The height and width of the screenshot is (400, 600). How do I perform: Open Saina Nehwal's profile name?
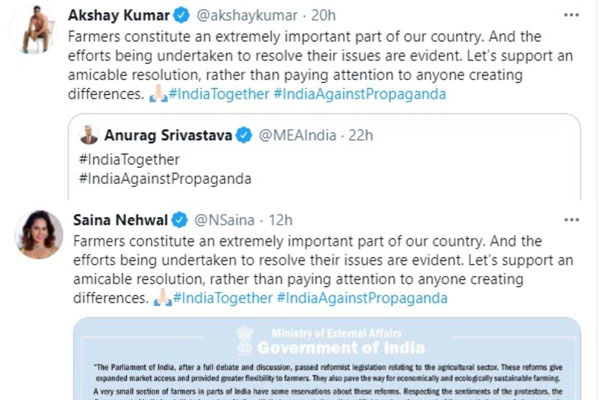(119, 220)
